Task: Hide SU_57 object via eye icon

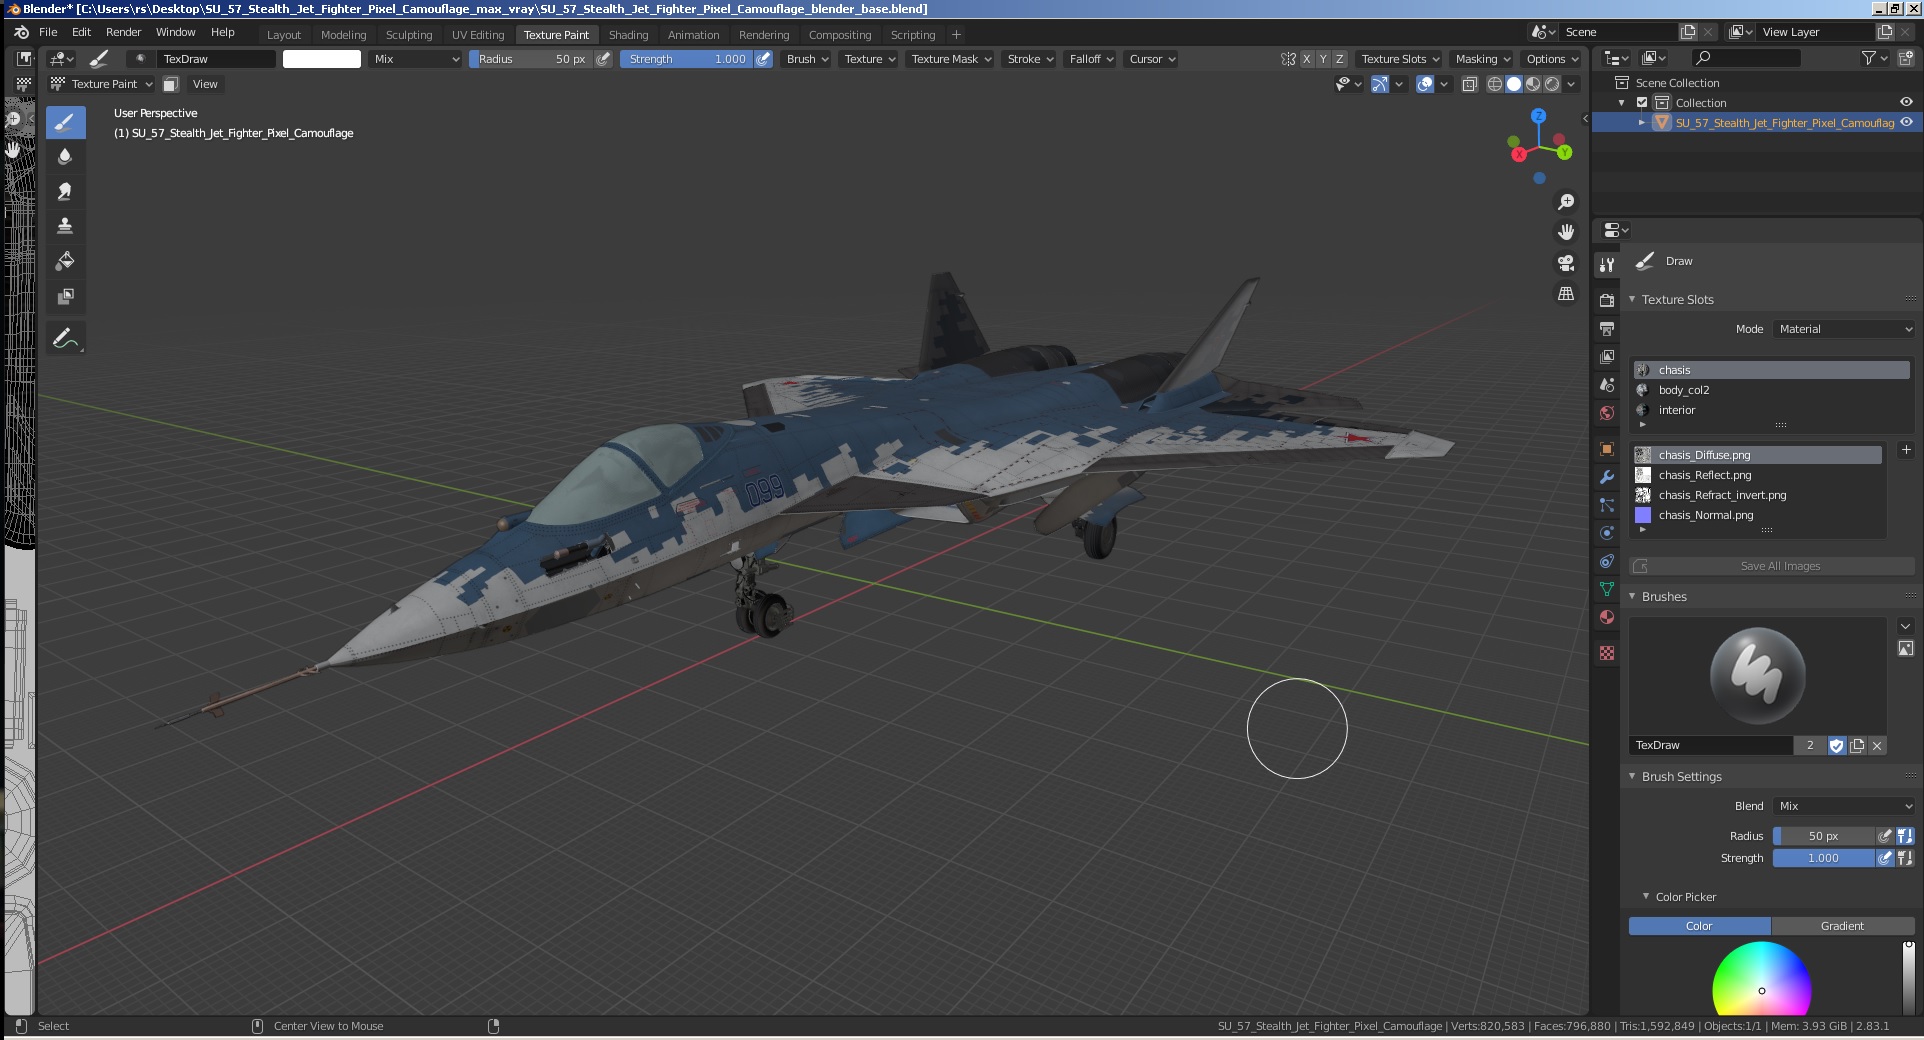Action: point(1906,122)
